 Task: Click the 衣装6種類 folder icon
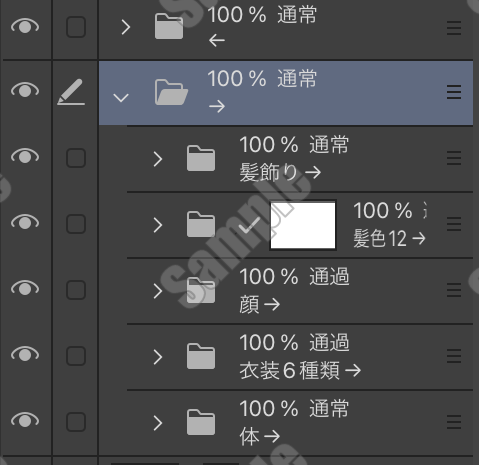tap(201, 356)
